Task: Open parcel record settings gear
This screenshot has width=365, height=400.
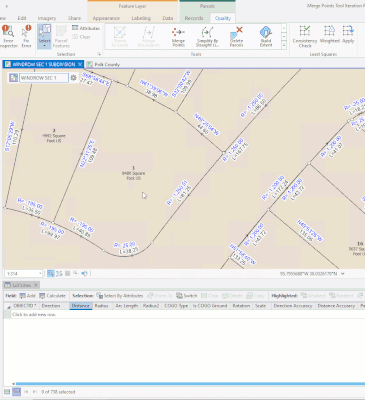Action: 73,78
